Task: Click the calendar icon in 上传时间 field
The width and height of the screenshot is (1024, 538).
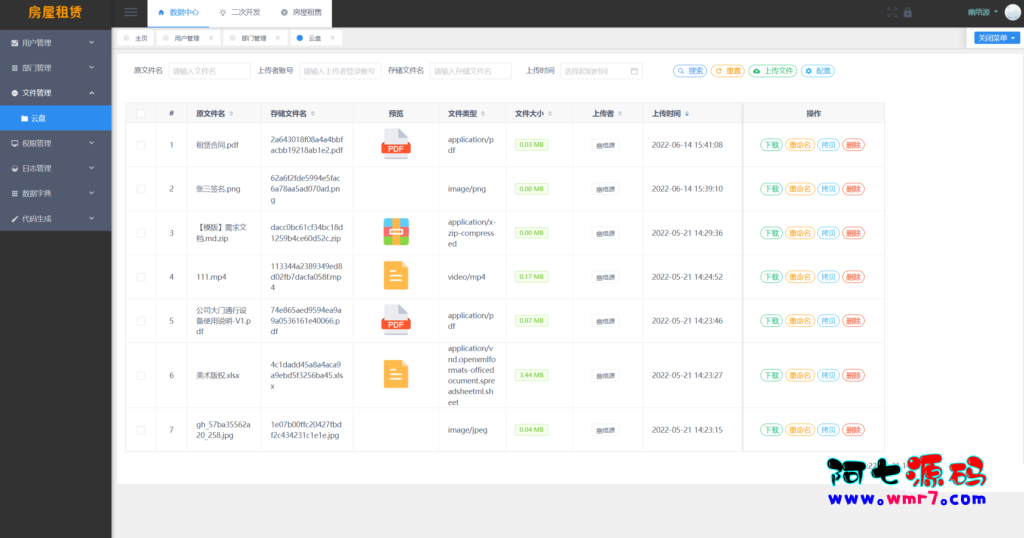Action: (x=634, y=71)
